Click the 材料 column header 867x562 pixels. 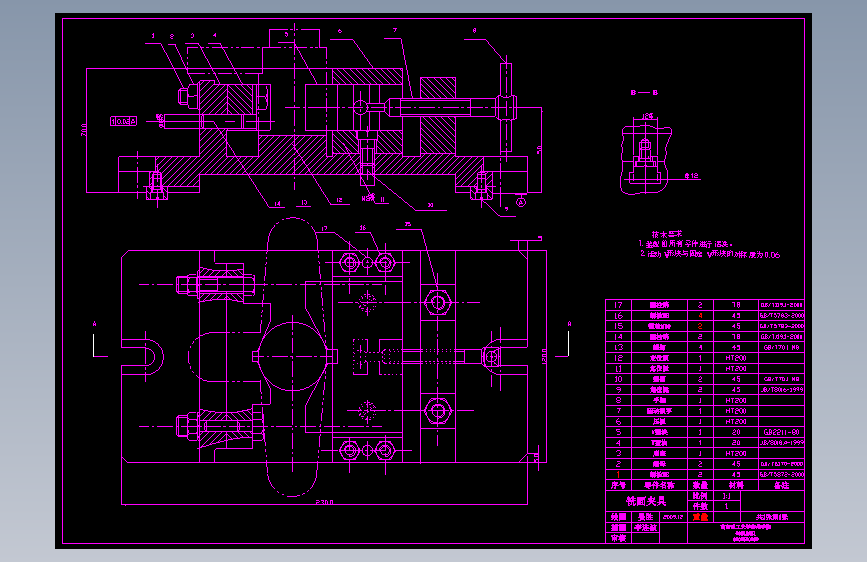coord(736,485)
